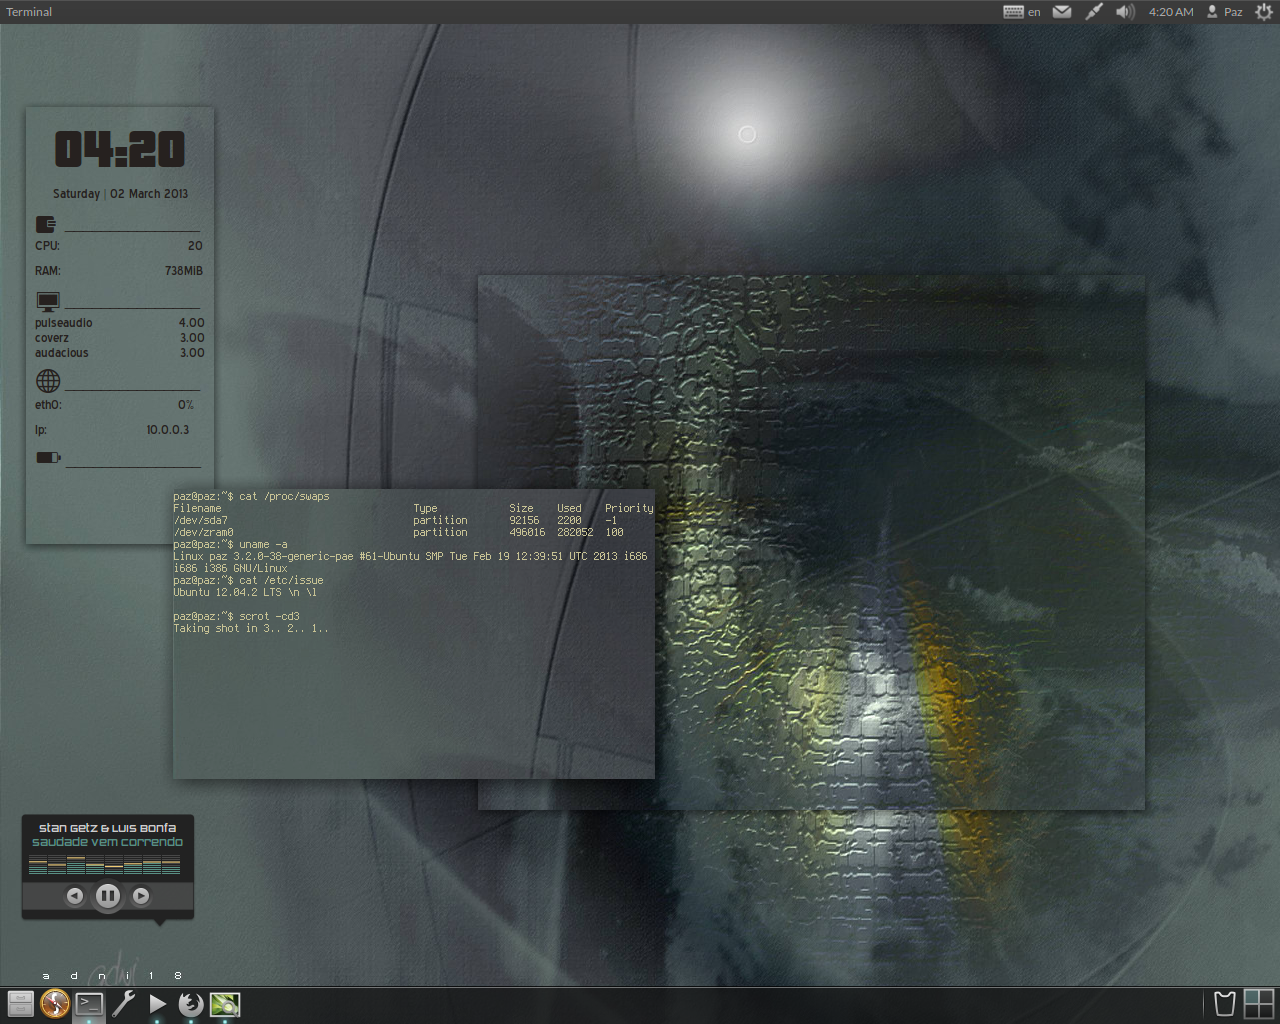
Task: Open the sound volume indicator
Action: coord(1125,12)
